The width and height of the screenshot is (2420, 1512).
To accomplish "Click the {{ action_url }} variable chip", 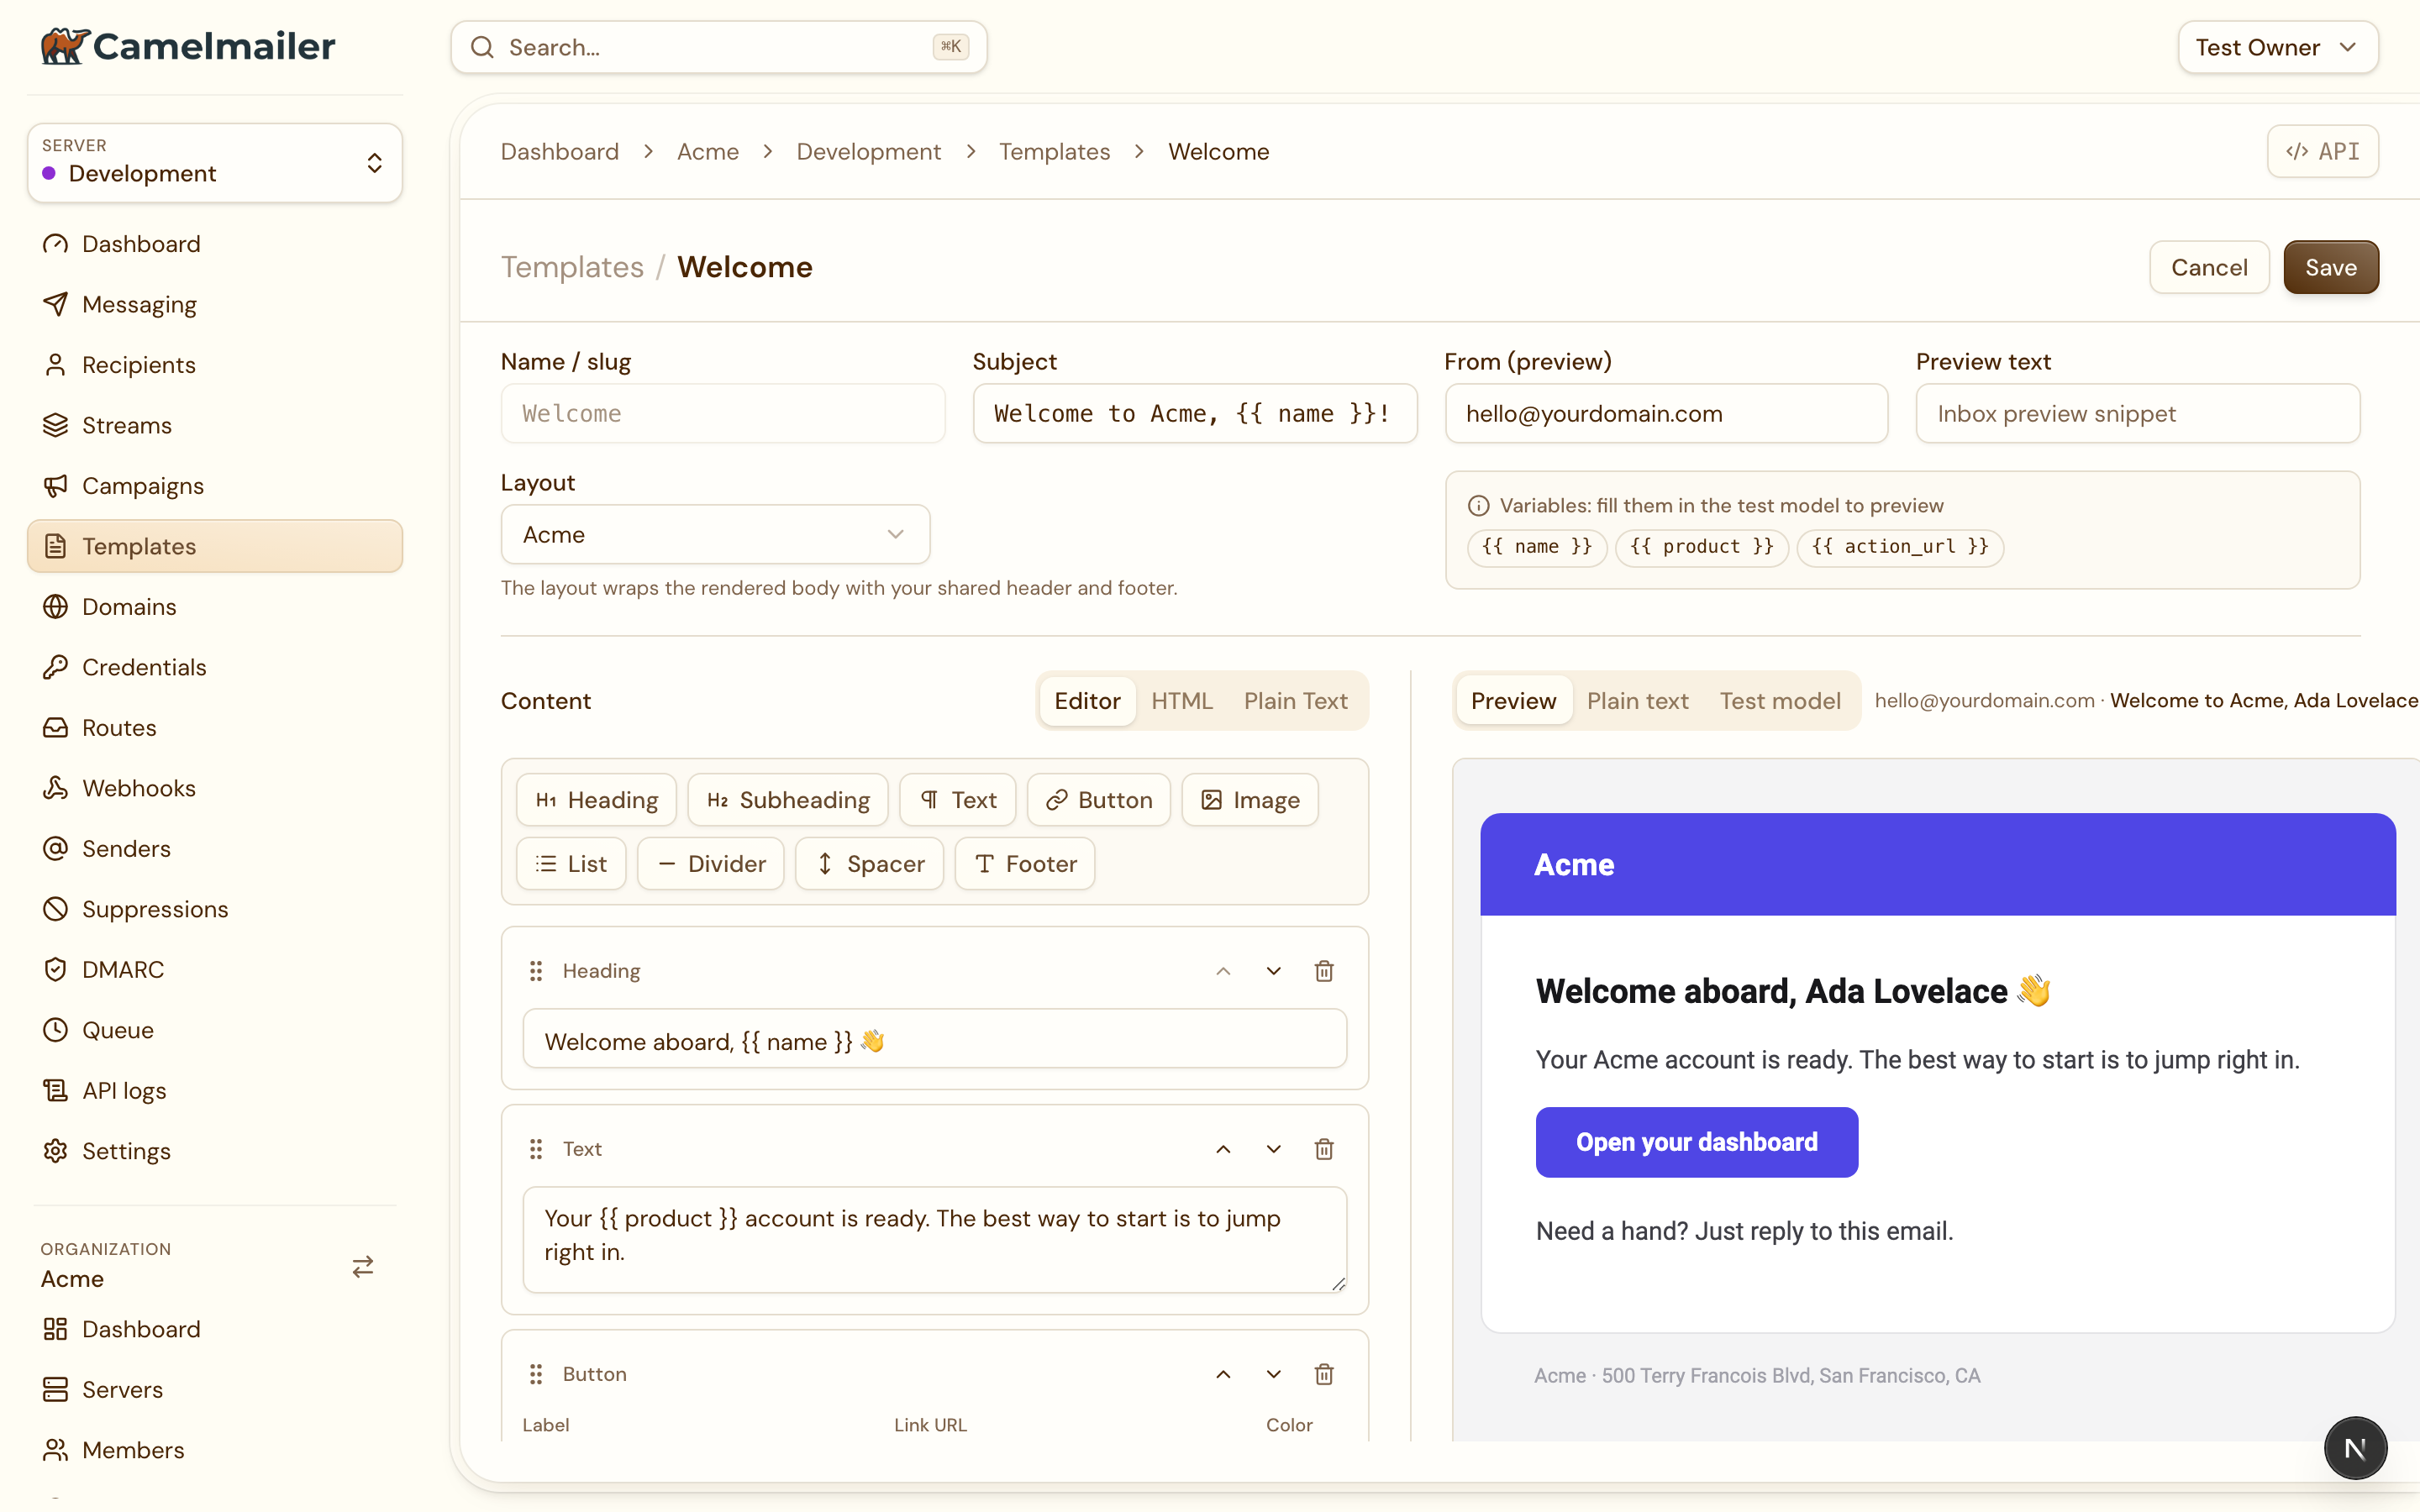I will pyautogui.click(x=1900, y=547).
